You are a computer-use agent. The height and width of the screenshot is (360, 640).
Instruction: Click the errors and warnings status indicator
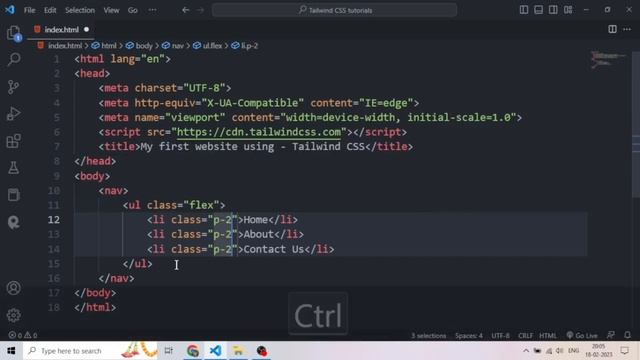click(x=23, y=335)
